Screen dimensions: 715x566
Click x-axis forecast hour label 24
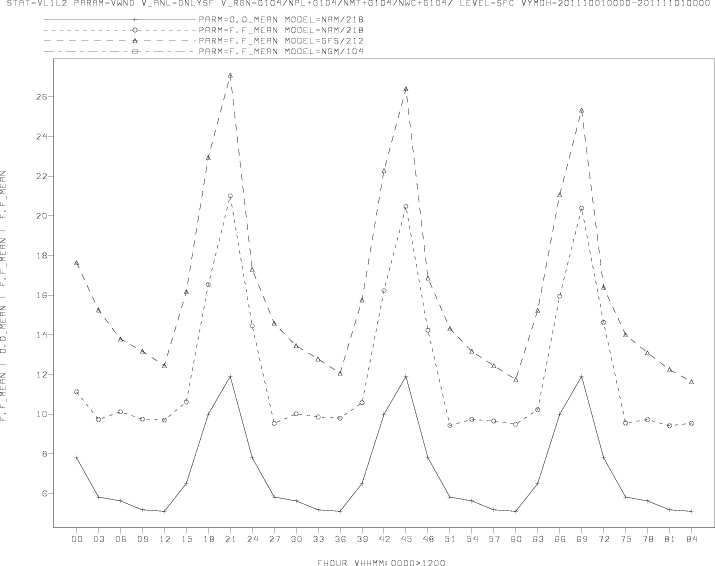pos(252,539)
